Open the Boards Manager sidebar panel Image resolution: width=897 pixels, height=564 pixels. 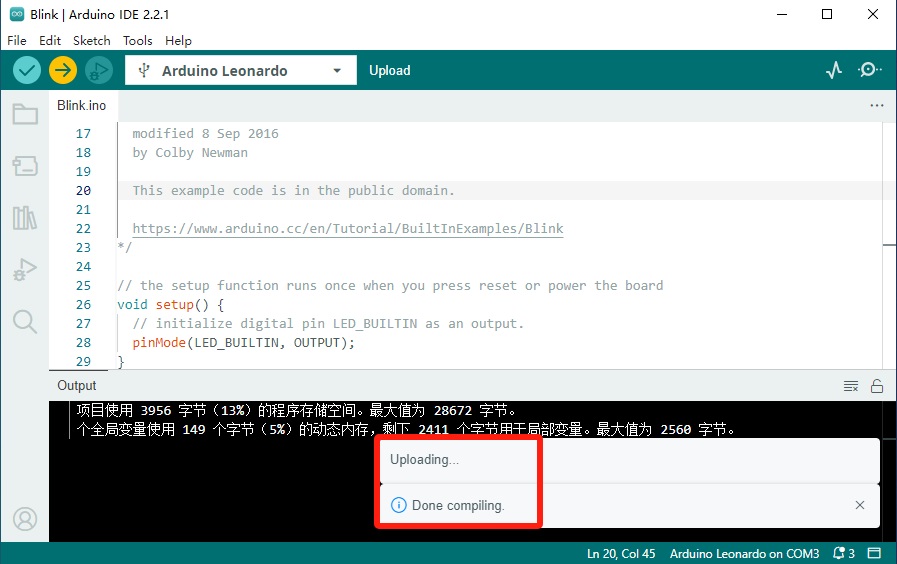click(25, 166)
